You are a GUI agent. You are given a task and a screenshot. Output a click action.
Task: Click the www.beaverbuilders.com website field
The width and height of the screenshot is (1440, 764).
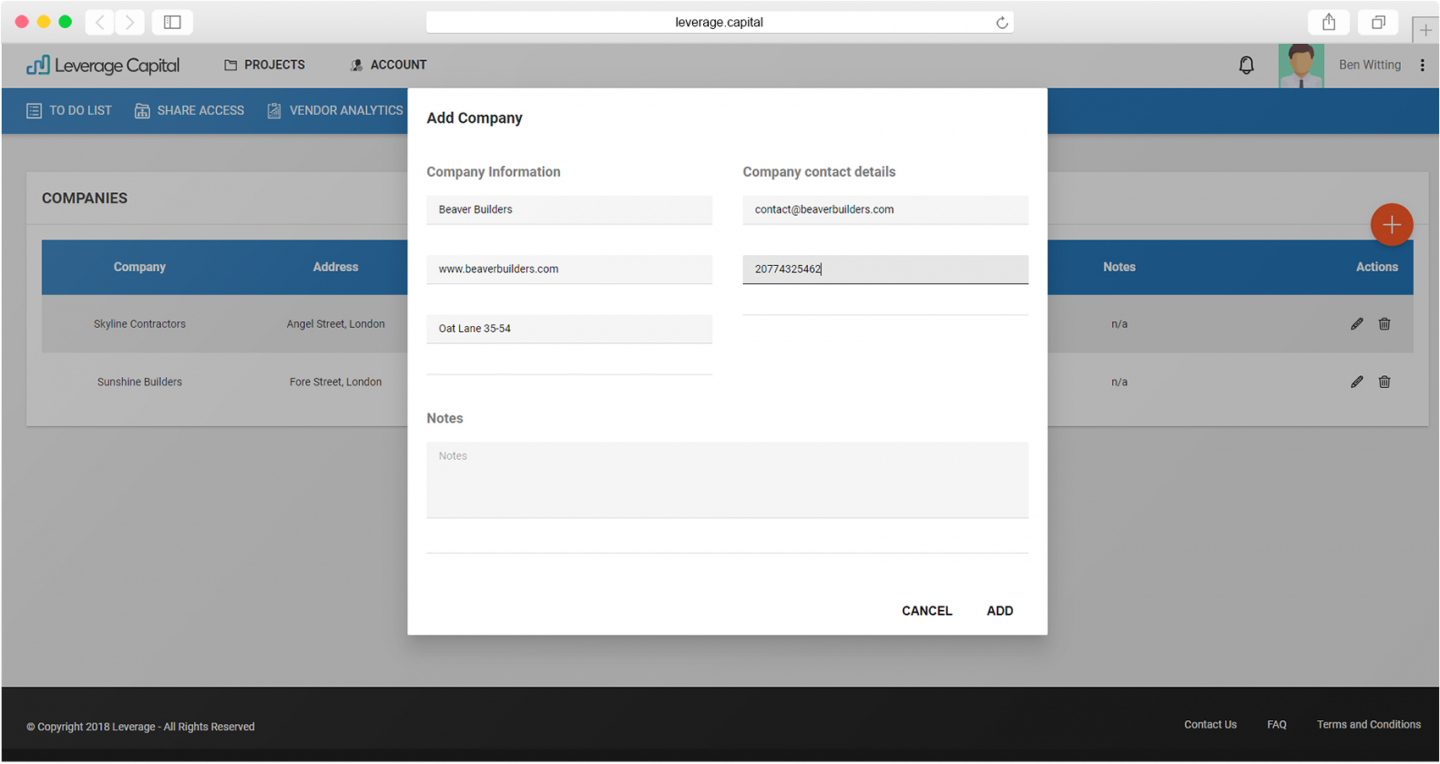point(569,269)
